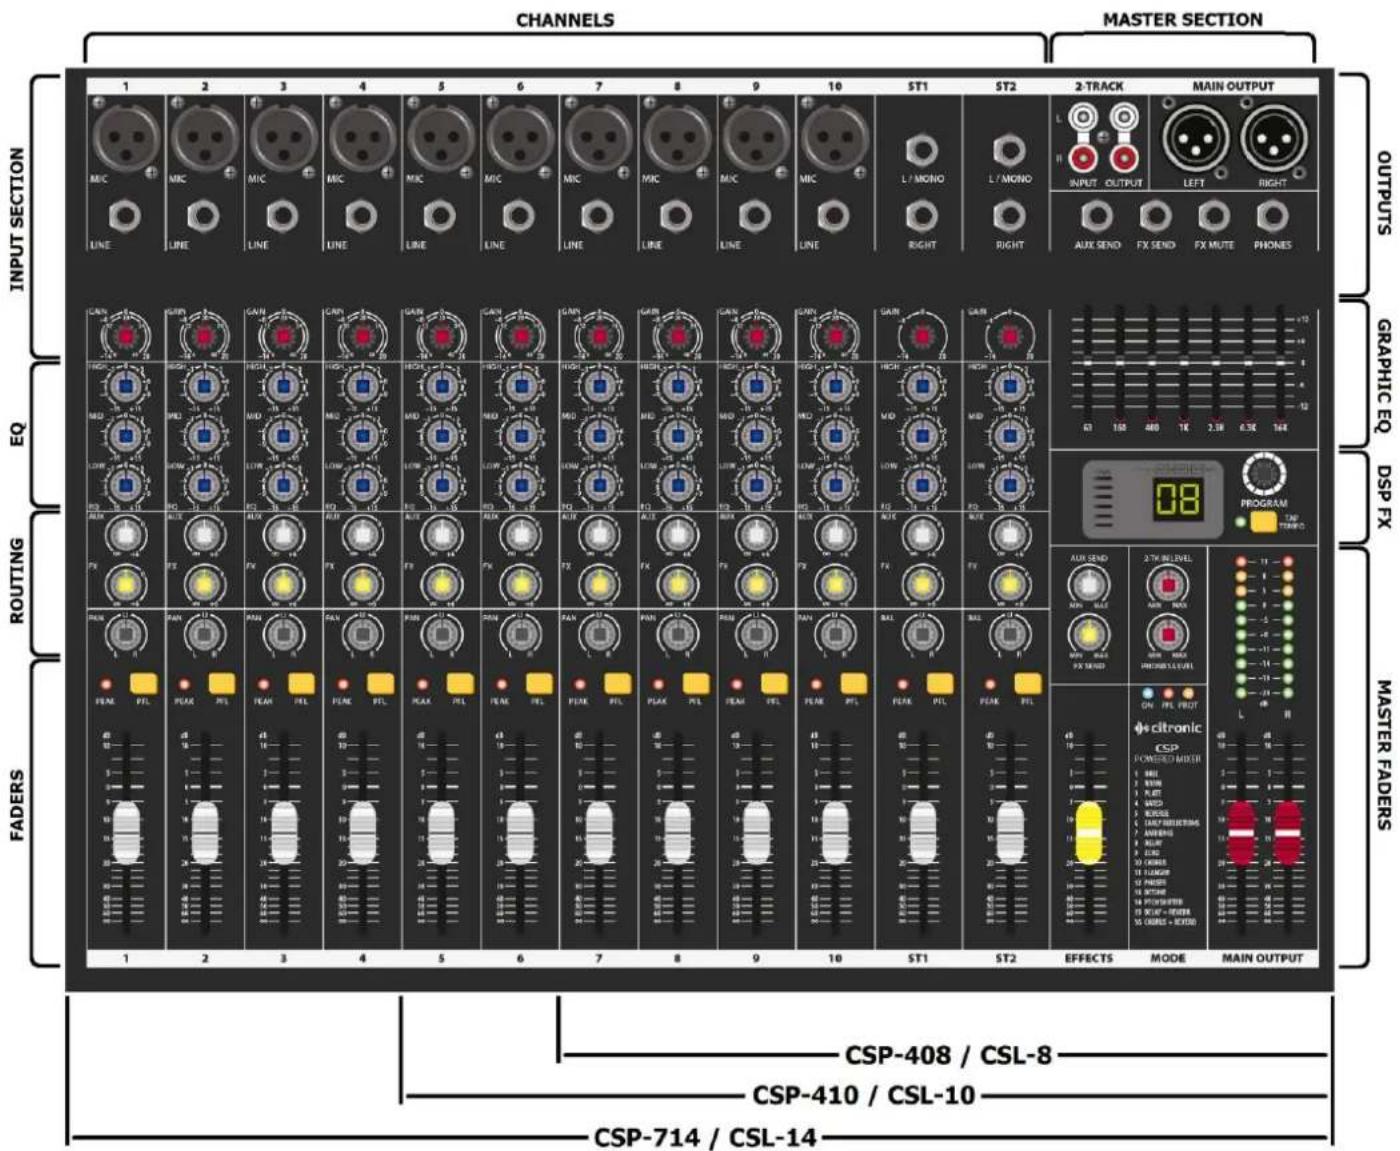Click the channel 2 red GAIN knob
1400x1151 pixels.
pyautogui.click(x=204, y=335)
